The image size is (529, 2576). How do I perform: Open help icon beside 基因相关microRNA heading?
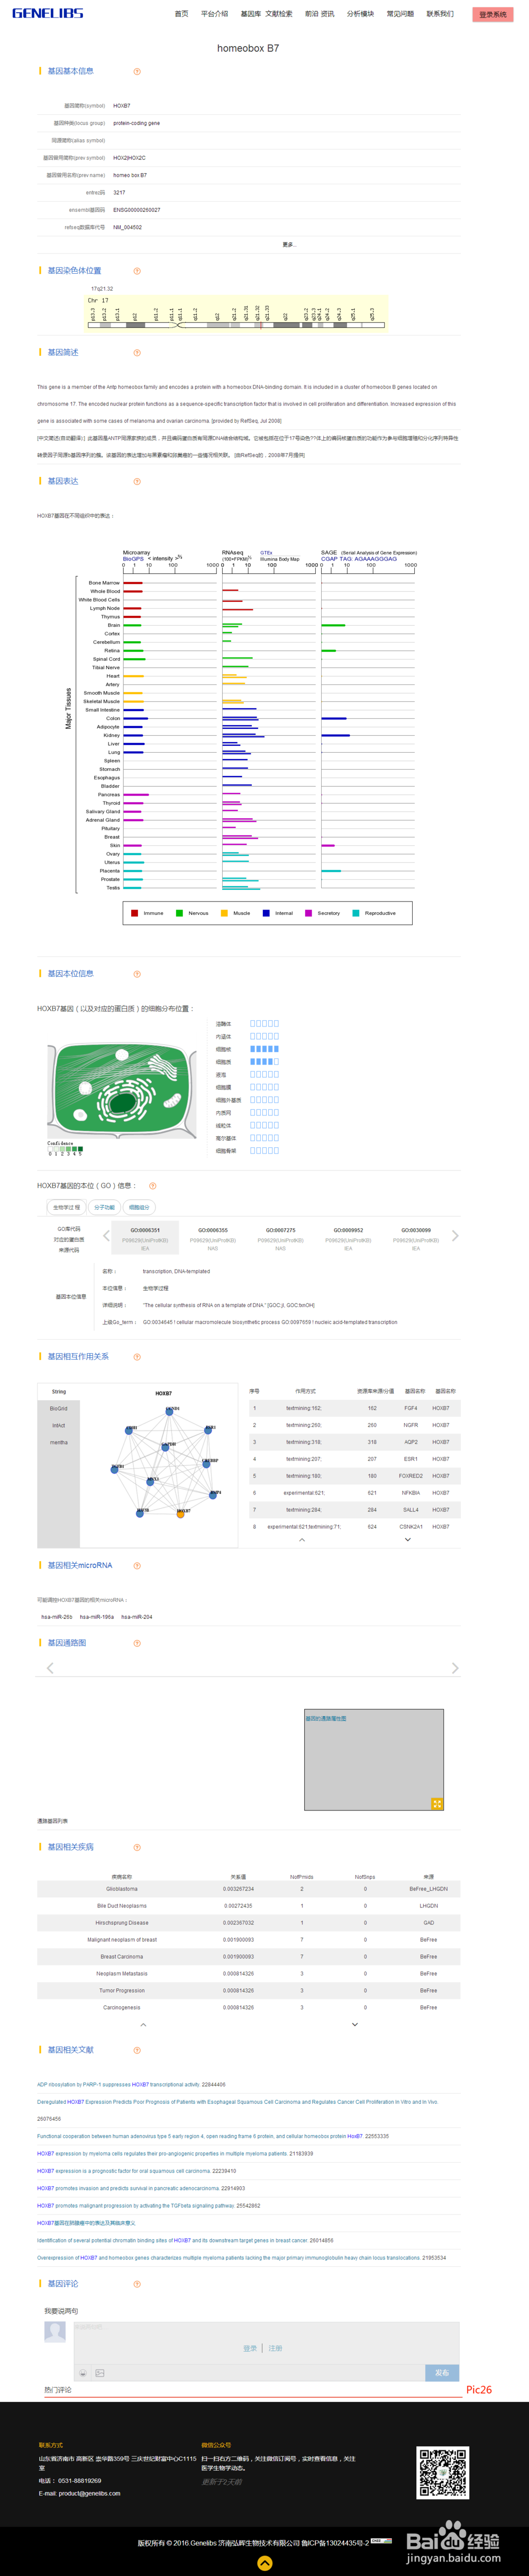(x=137, y=1566)
